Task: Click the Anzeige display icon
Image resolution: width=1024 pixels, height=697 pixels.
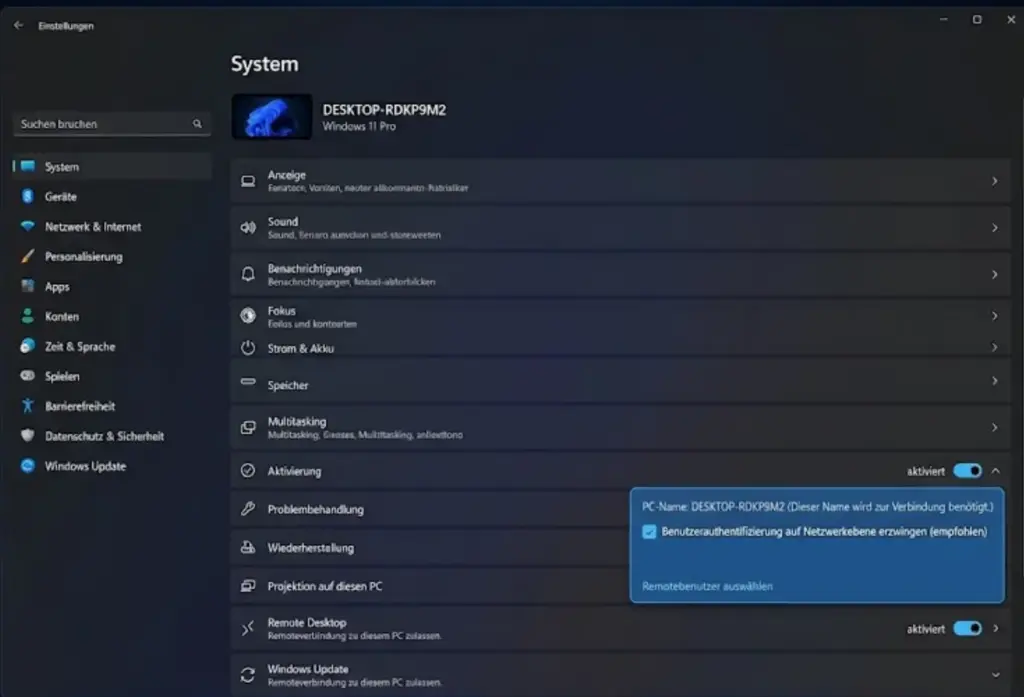Action: (x=248, y=181)
